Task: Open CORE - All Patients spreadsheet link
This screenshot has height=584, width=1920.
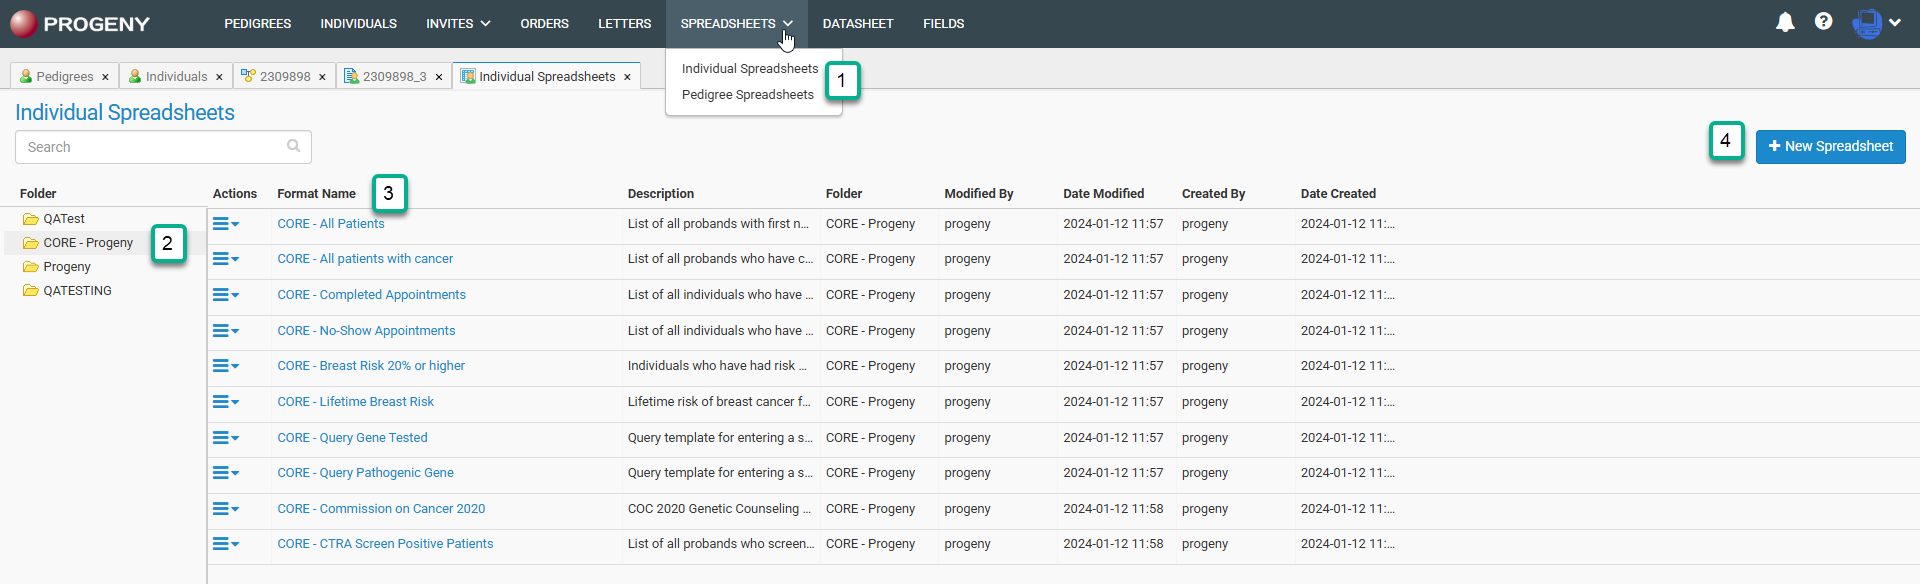Action: click(331, 224)
